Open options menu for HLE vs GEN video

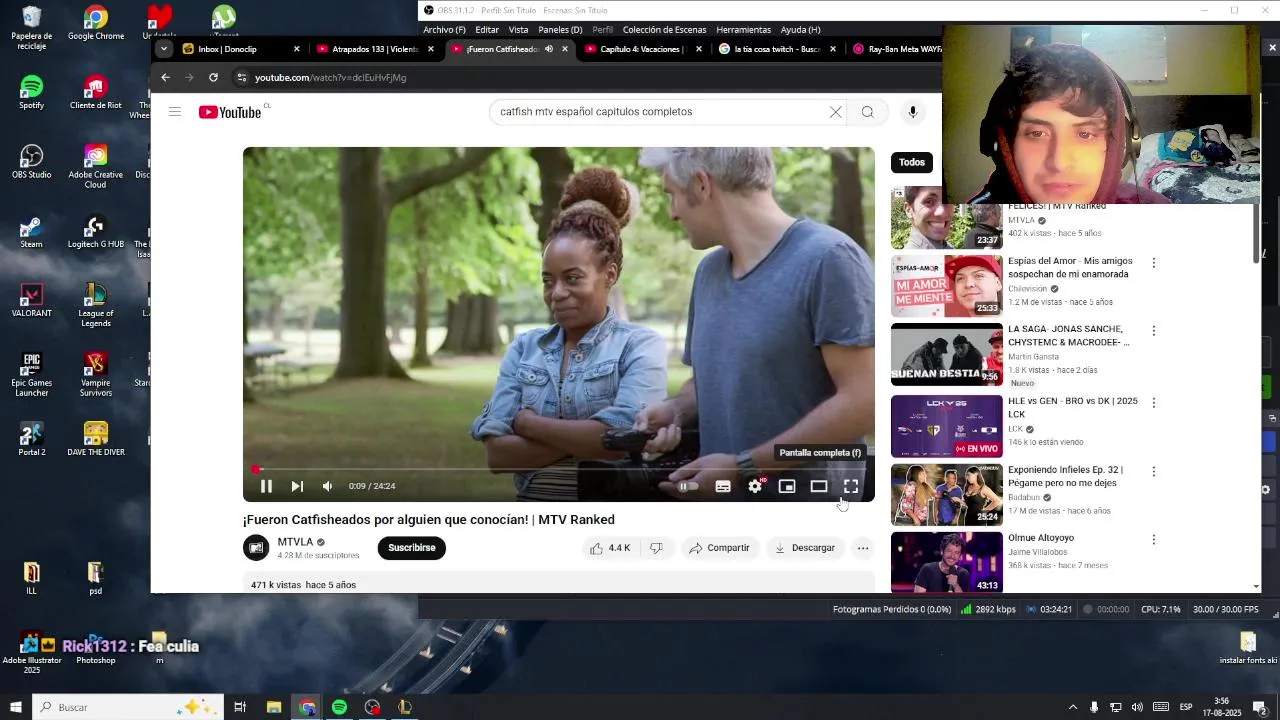point(1153,403)
